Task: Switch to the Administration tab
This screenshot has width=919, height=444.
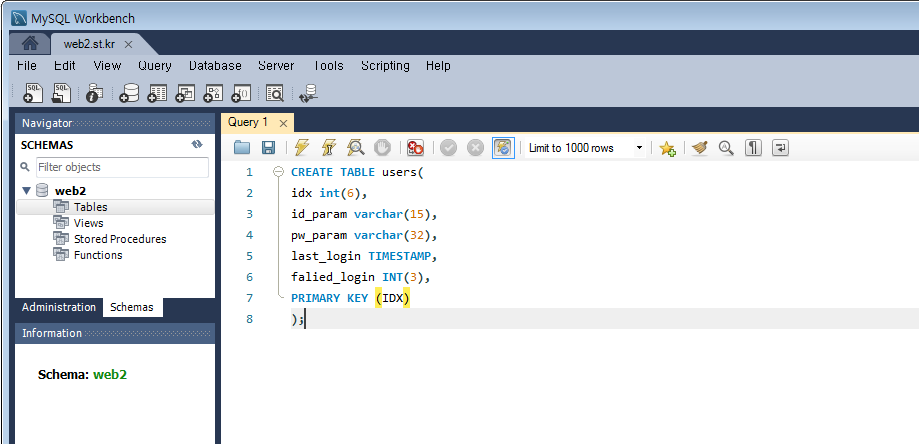Action: click(x=59, y=307)
